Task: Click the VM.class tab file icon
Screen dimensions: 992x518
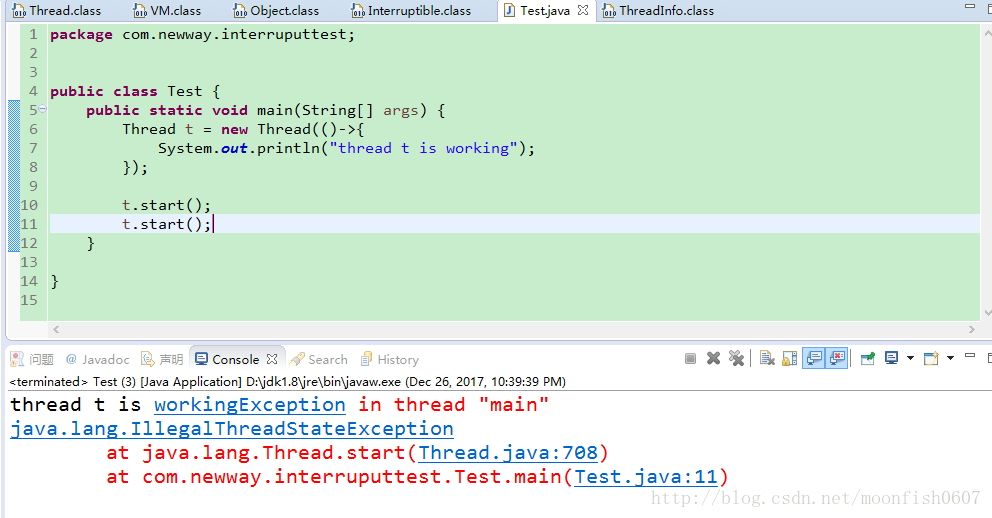Action: tap(140, 11)
